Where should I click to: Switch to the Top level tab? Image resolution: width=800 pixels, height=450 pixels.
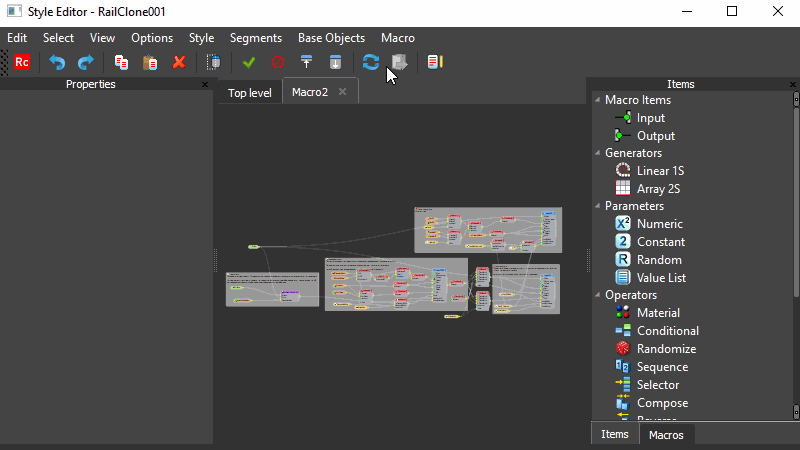point(249,93)
